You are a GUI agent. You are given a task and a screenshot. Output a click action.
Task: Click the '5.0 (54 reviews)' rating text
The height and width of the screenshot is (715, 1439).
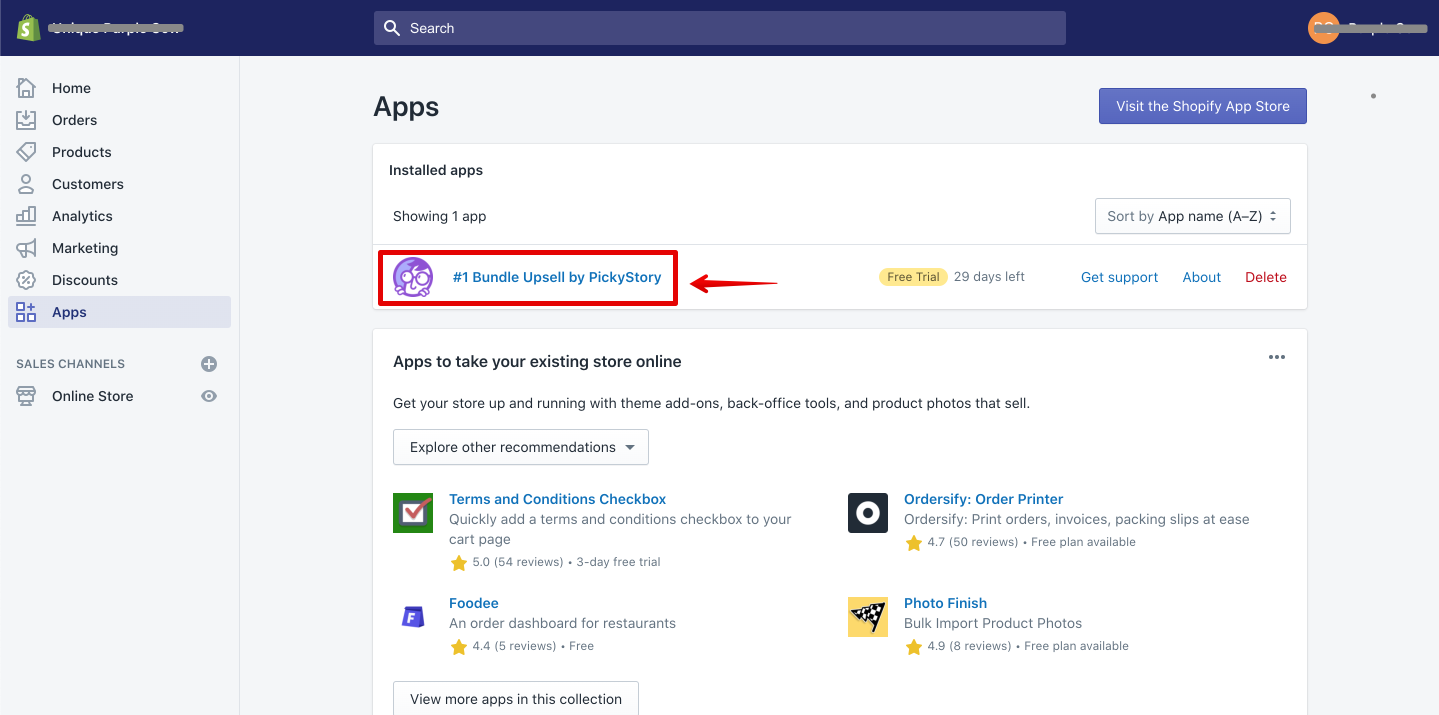coord(518,562)
